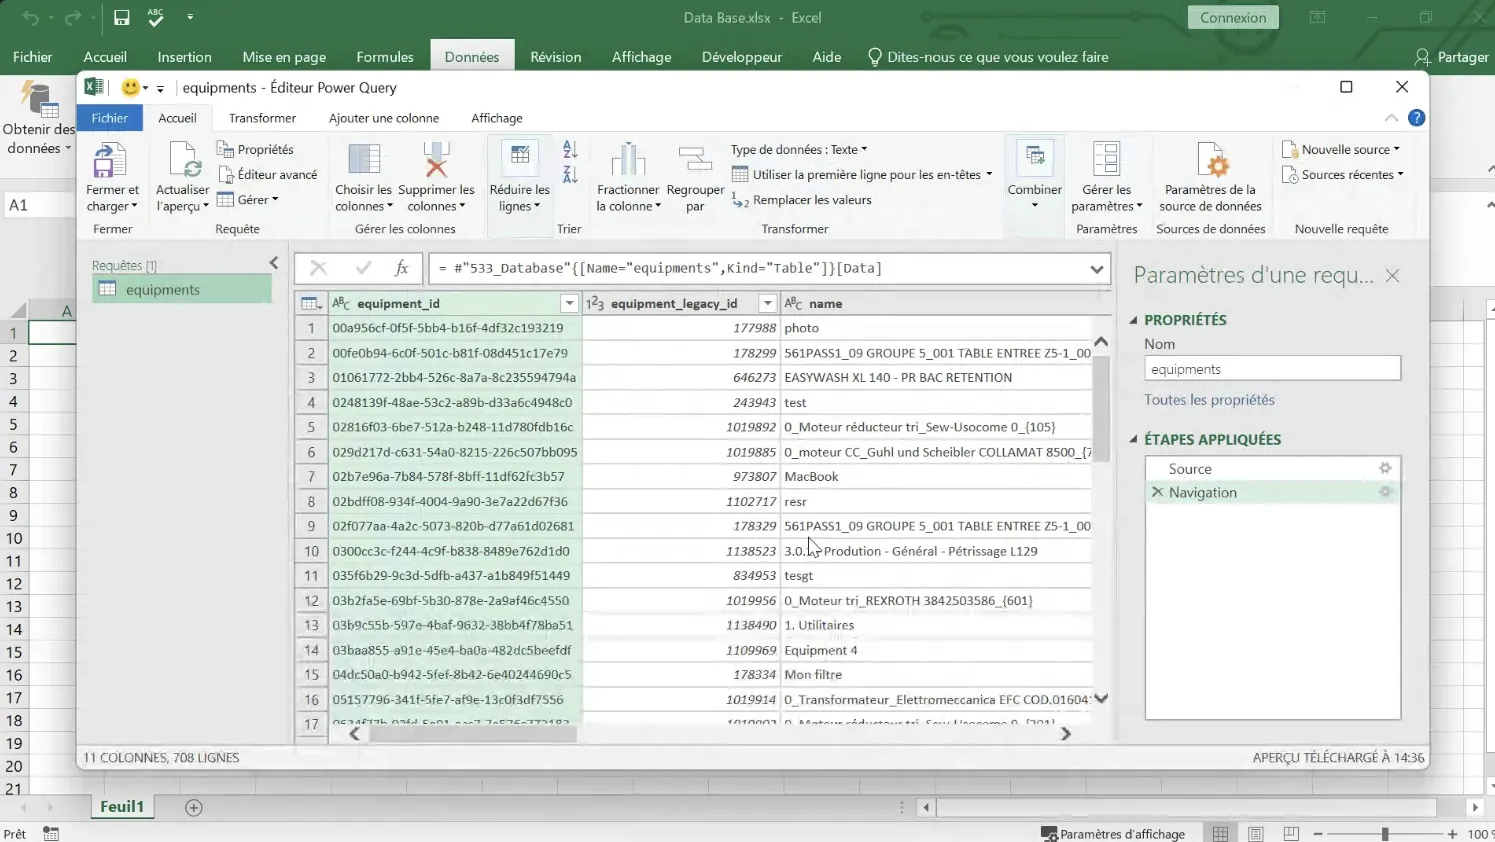Click Combiner icon
Viewport: 1495px width, 842px height.
tap(1035, 158)
